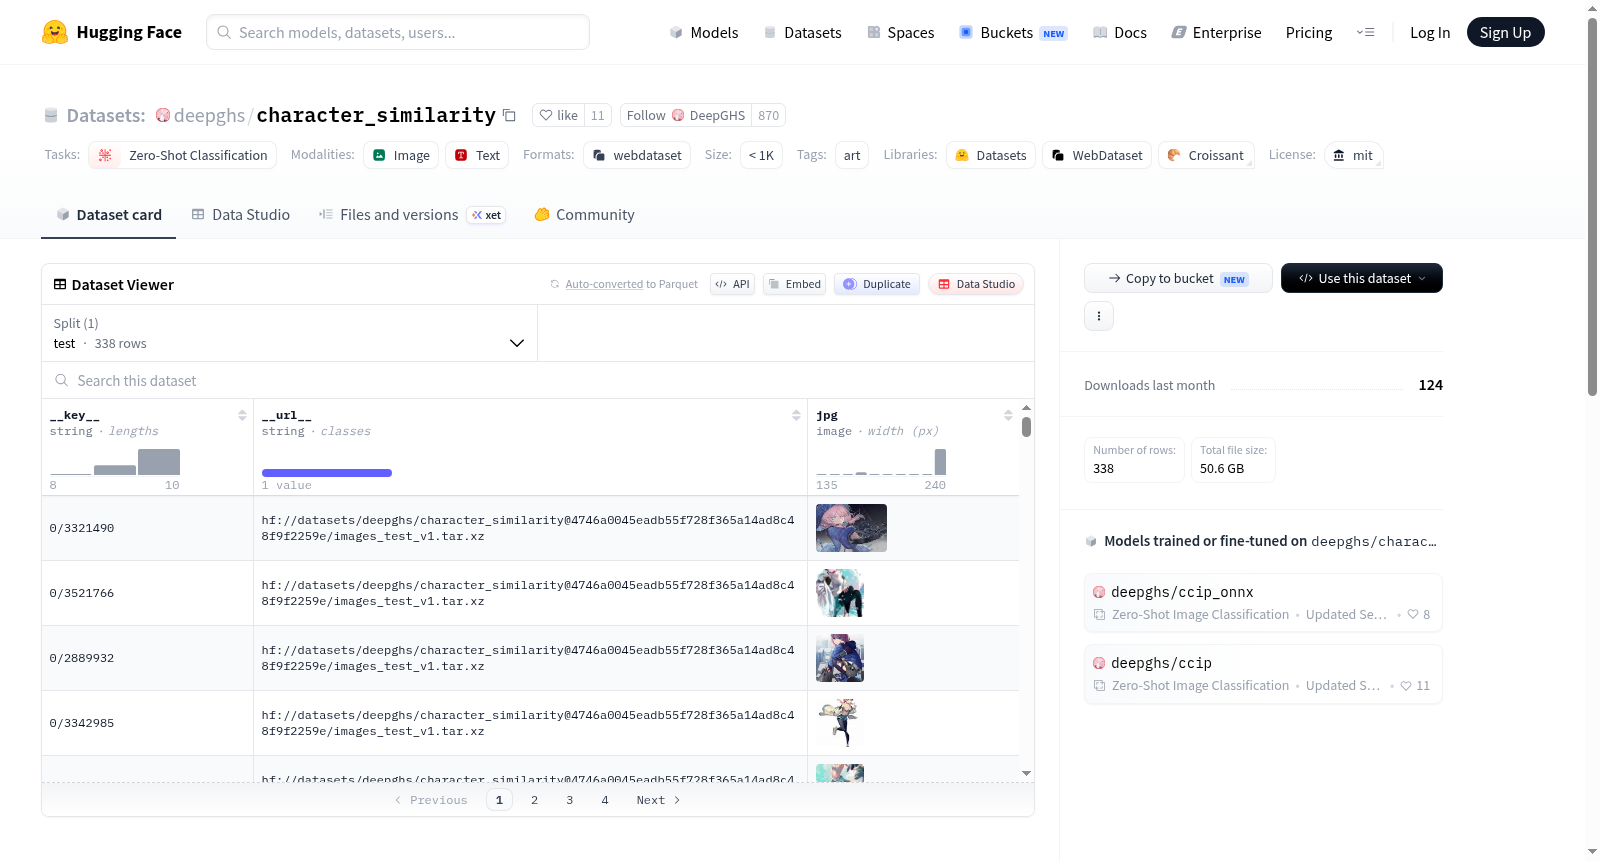Image resolution: width=1600 pixels, height=861 pixels.
Task: Open Data Studio from viewer header
Action: click(x=976, y=284)
